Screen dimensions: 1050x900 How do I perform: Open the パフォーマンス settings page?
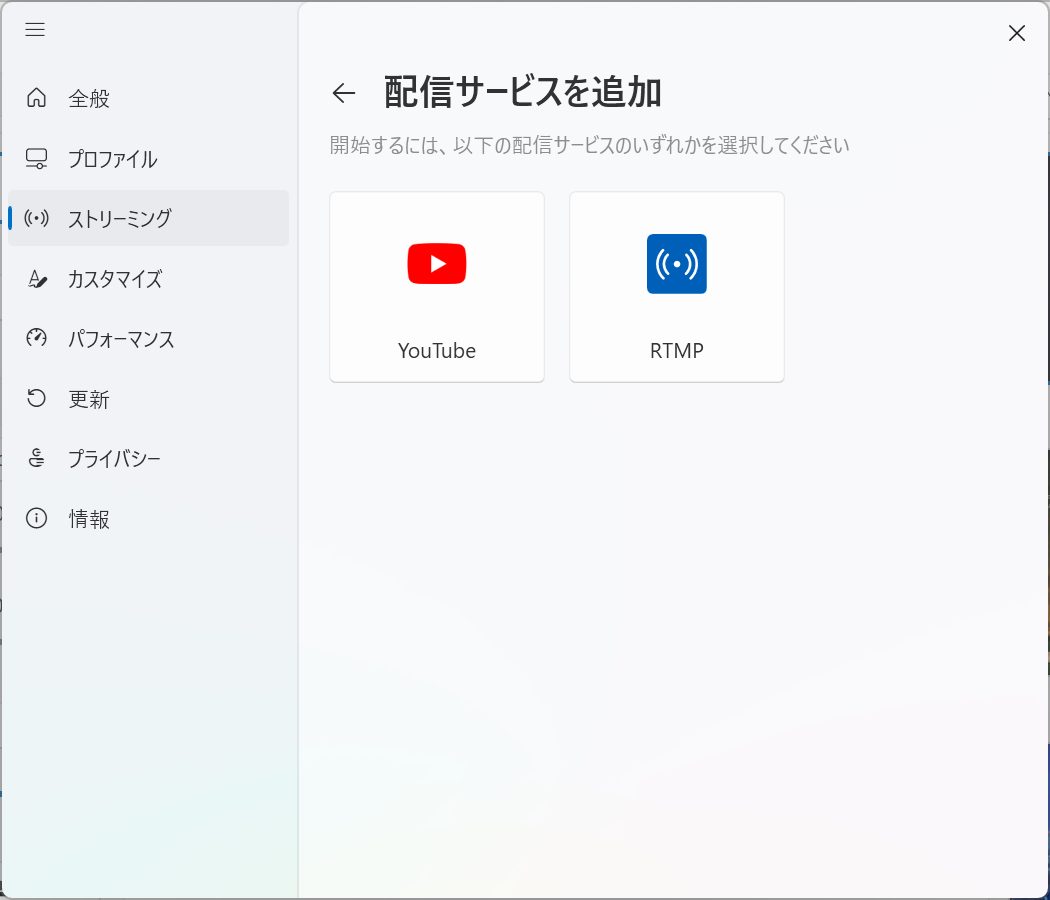[148, 339]
